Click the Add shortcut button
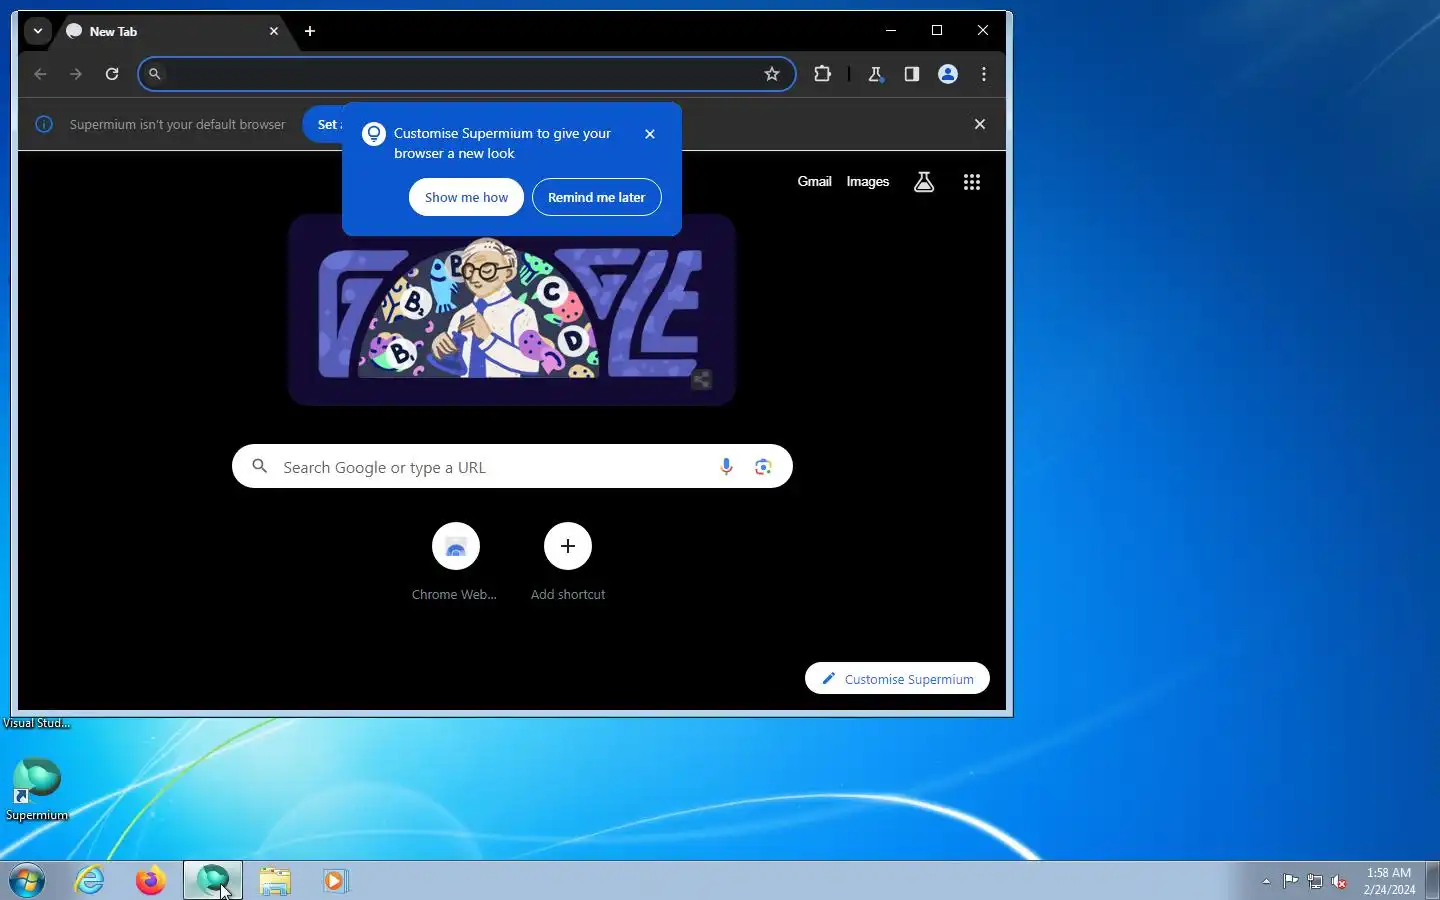The image size is (1440, 900). (568, 563)
